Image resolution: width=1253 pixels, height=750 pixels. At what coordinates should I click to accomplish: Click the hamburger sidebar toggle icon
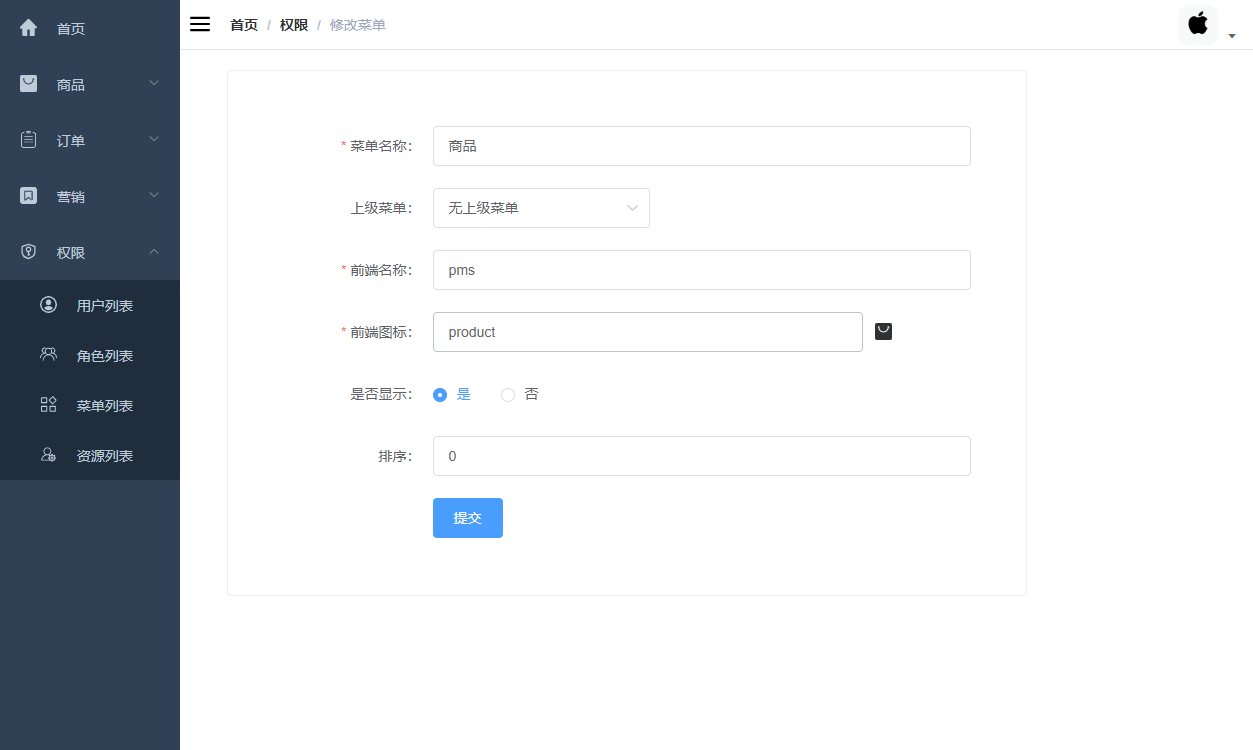click(200, 24)
